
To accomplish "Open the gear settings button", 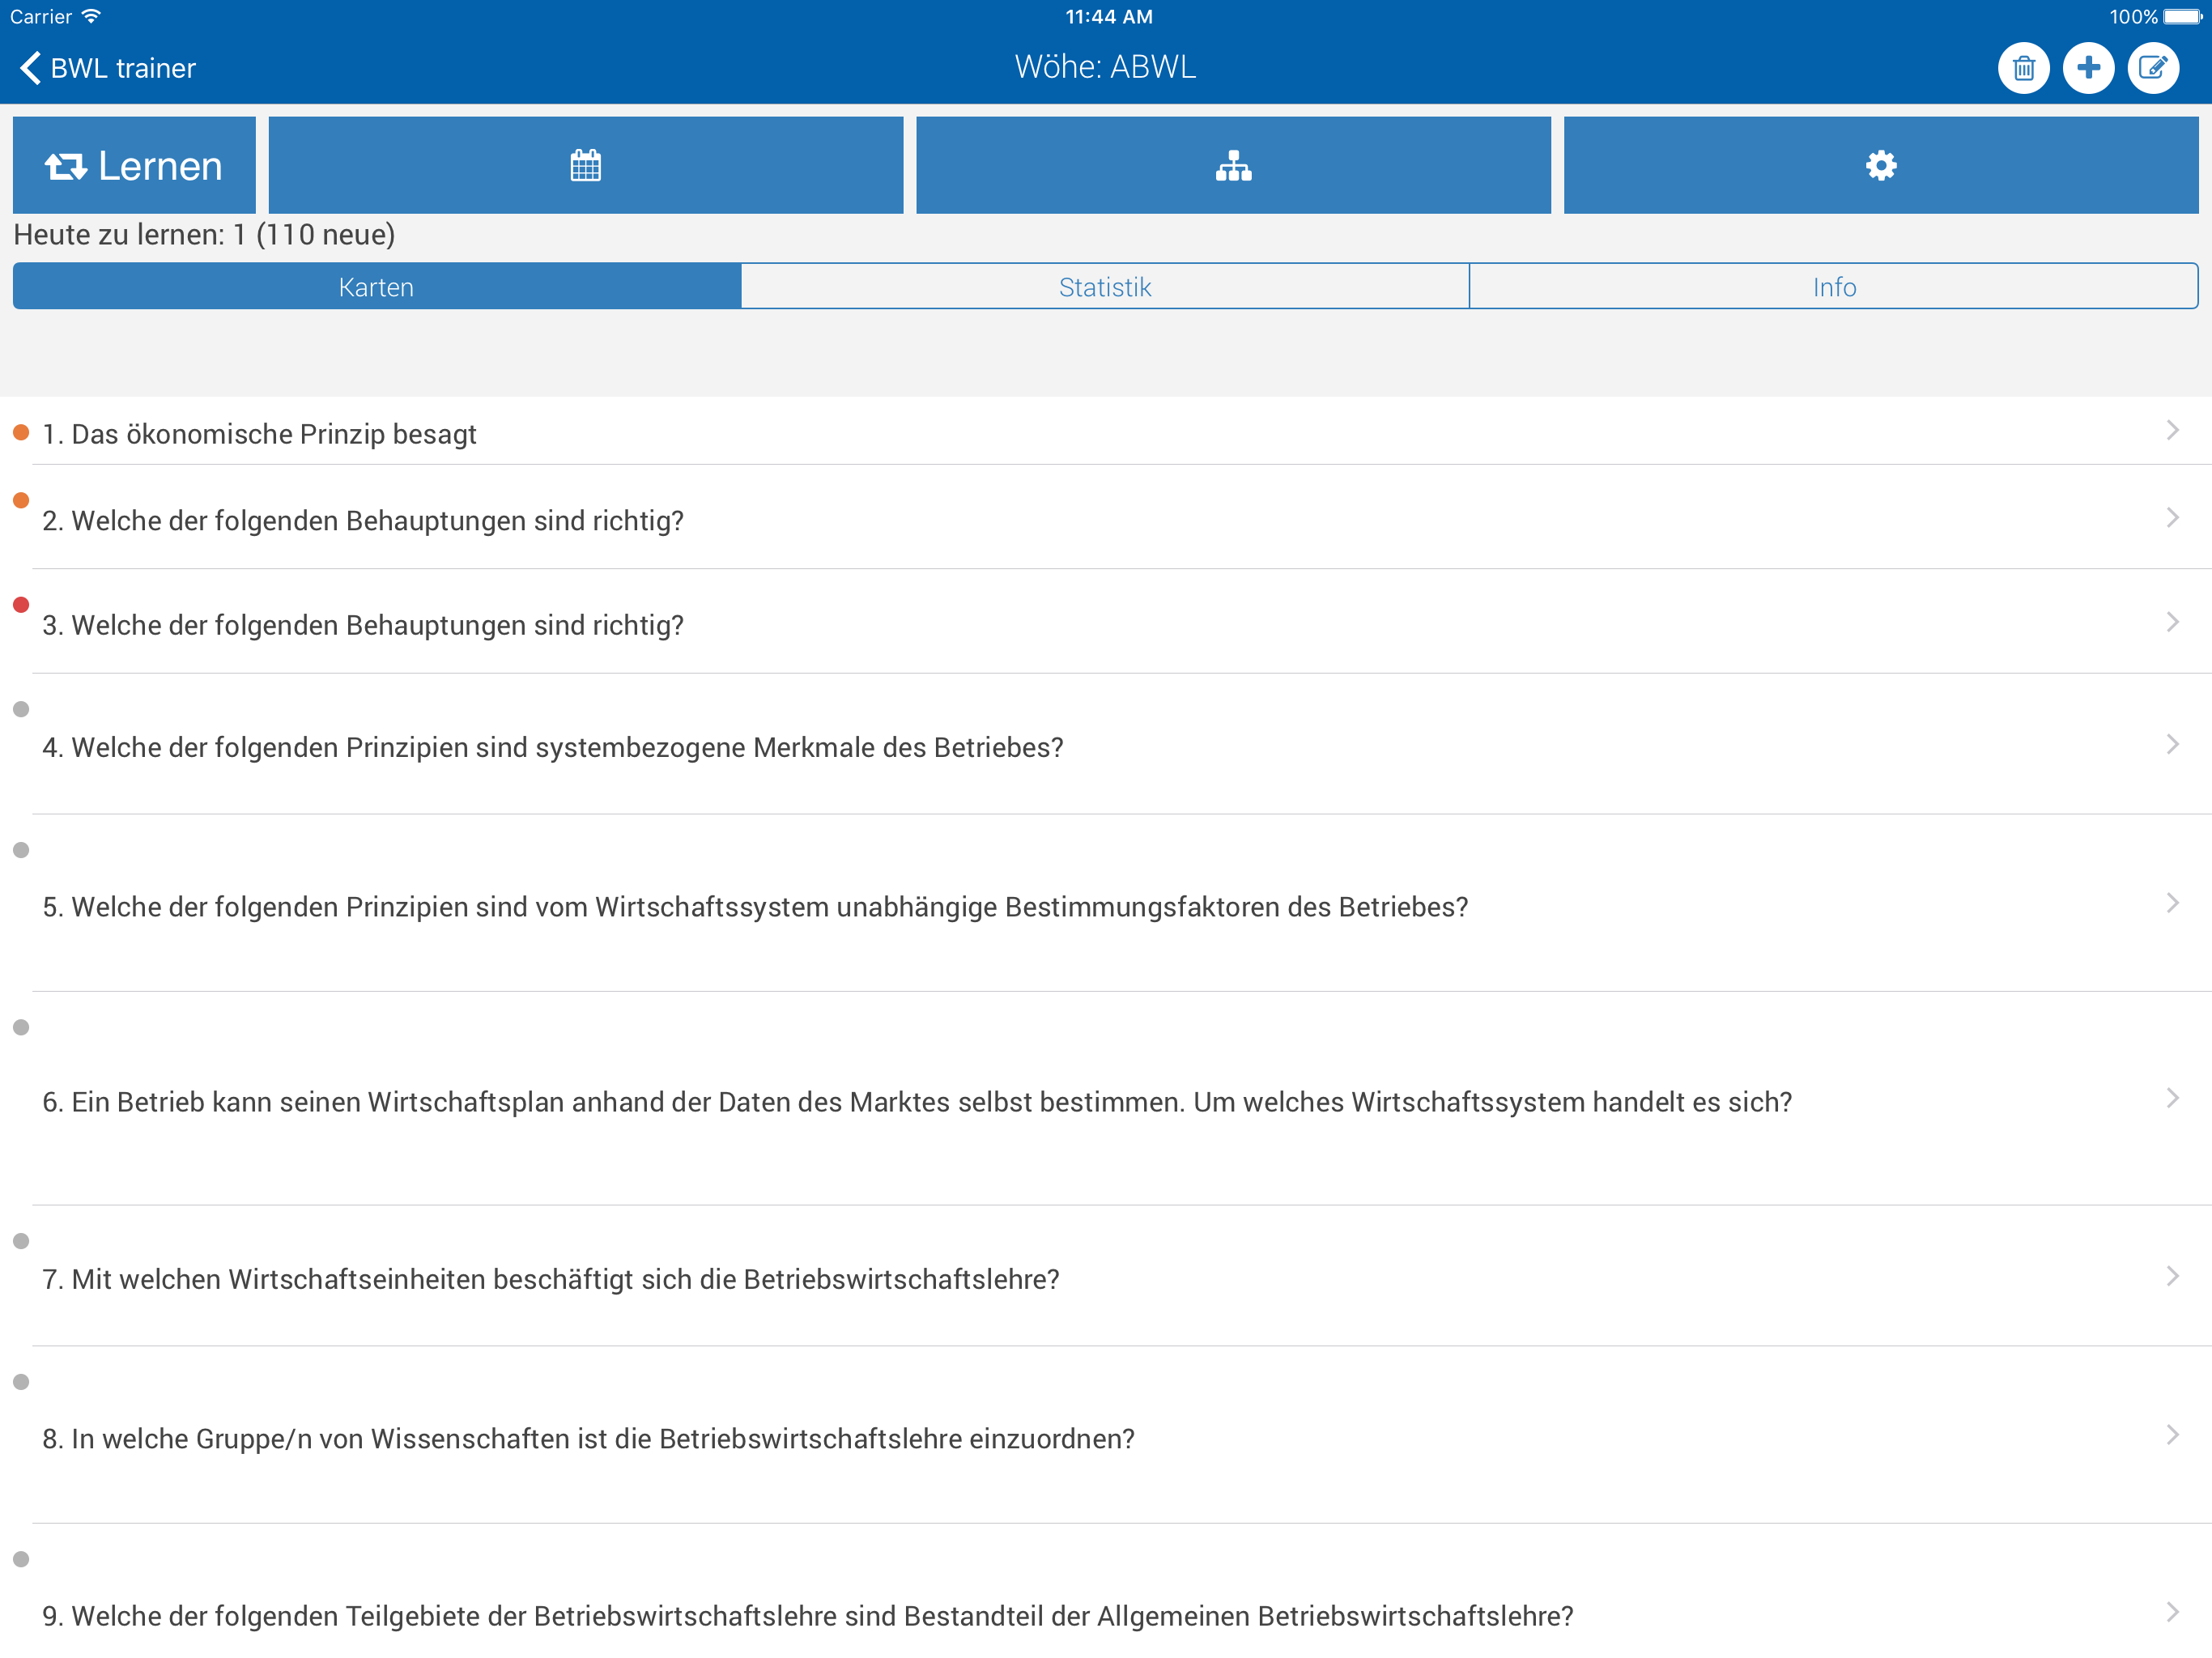I will coord(1881,165).
